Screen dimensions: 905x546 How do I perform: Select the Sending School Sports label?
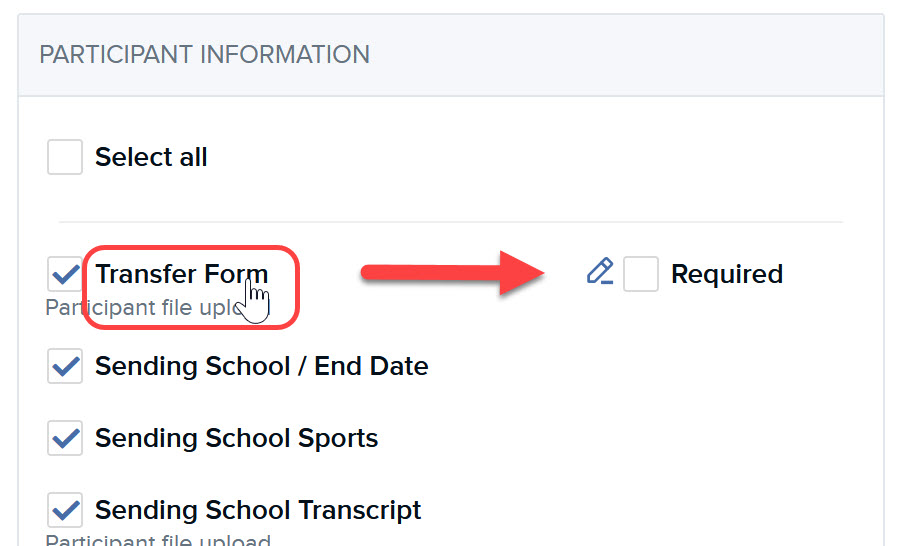coord(237,438)
